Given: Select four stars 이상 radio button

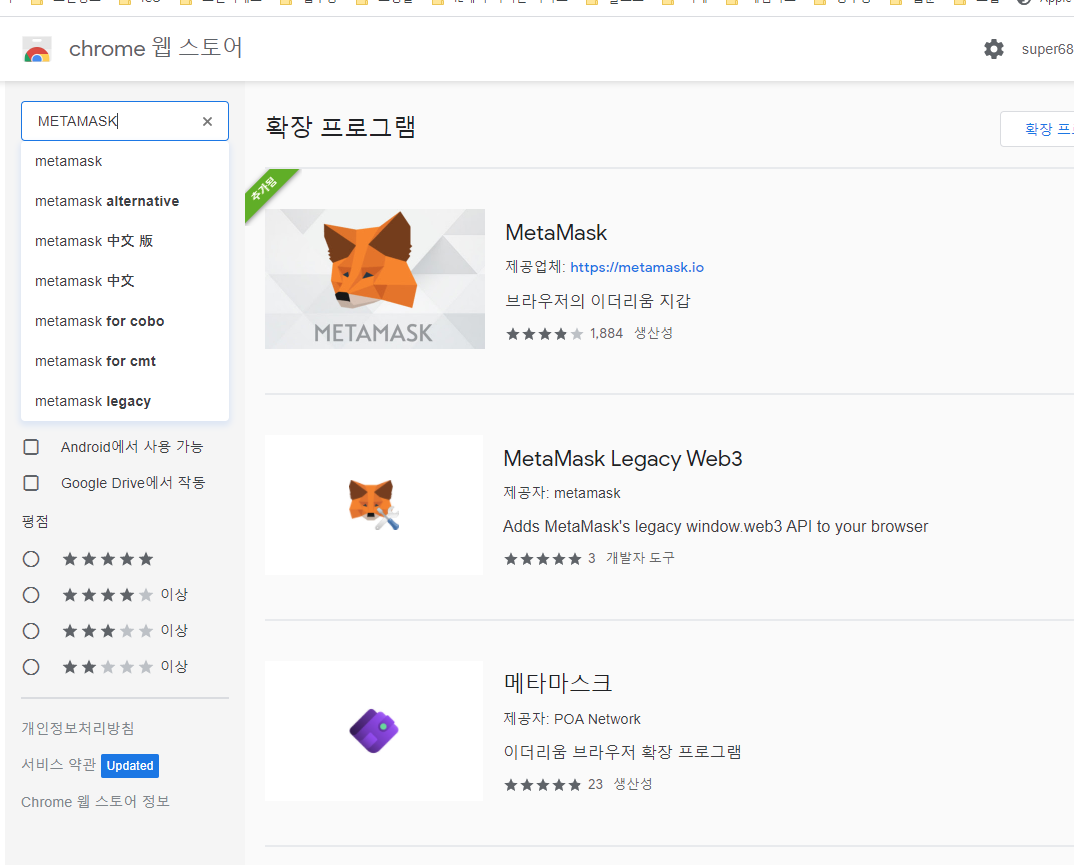Looking at the screenshot, I should click(31, 594).
